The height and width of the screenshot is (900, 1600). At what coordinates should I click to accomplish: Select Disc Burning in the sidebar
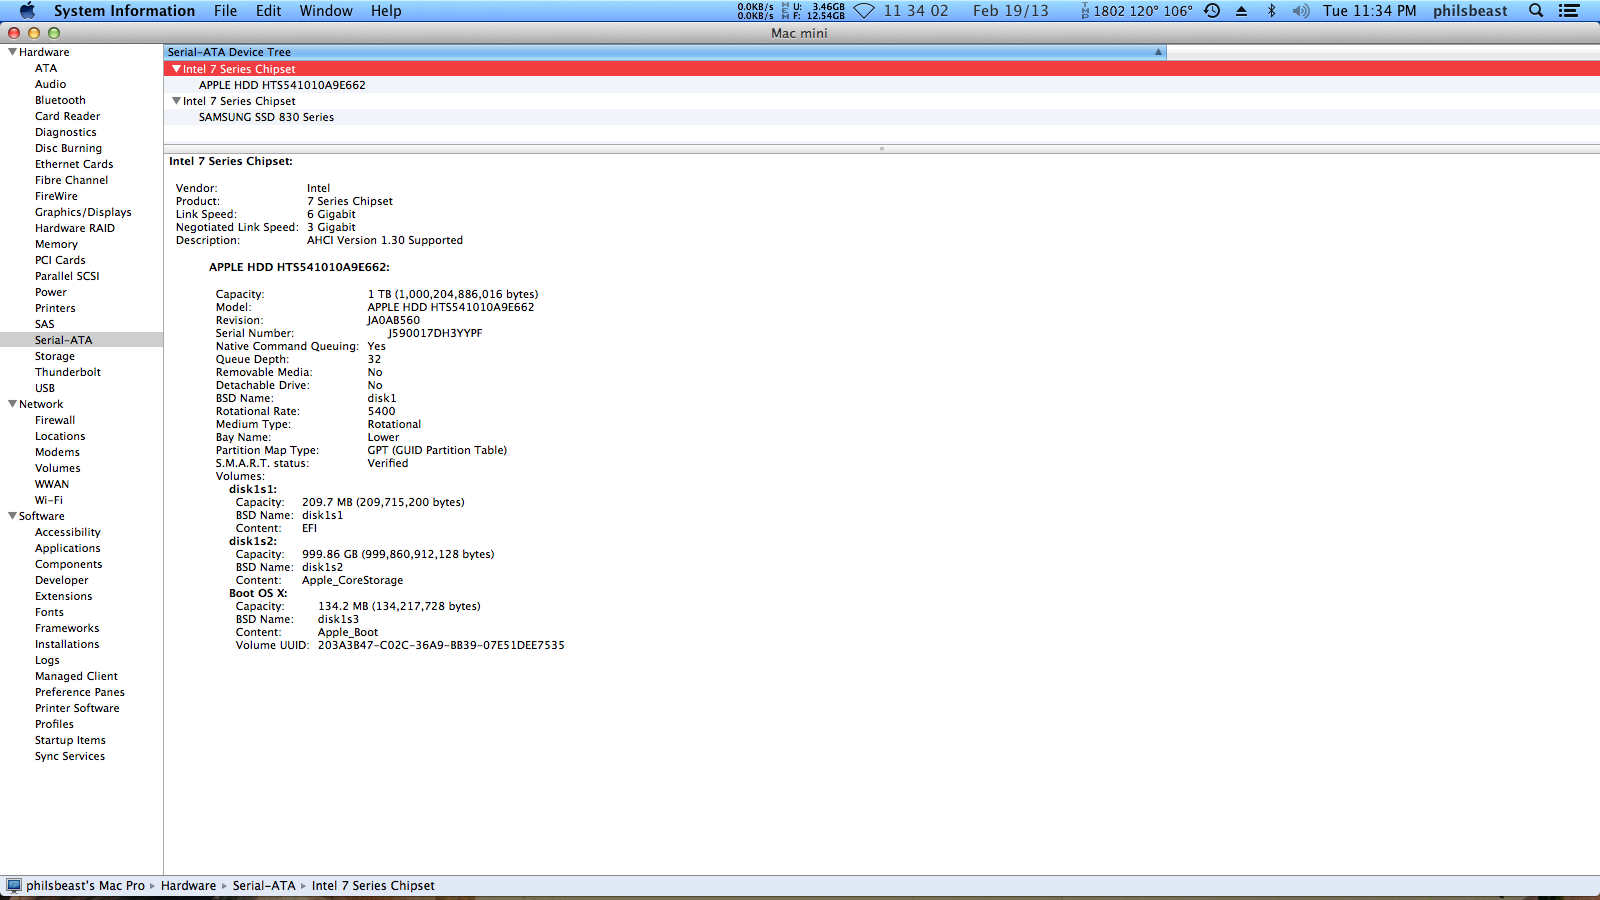pos(68,148)
